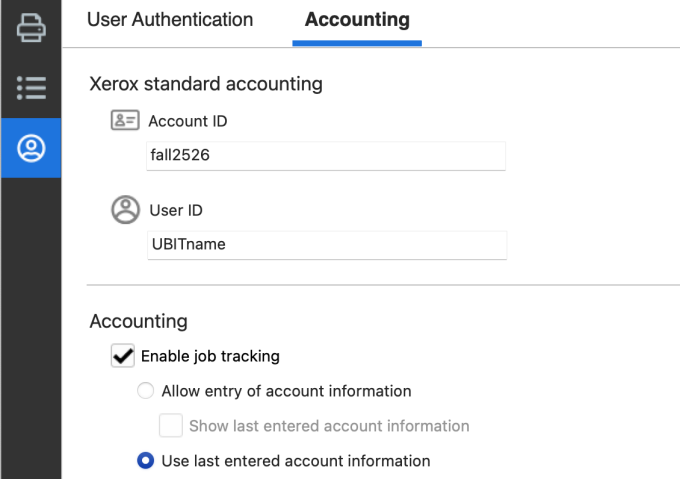Focus the User ID field containing UBITname
680x479 pixels.
326,245
